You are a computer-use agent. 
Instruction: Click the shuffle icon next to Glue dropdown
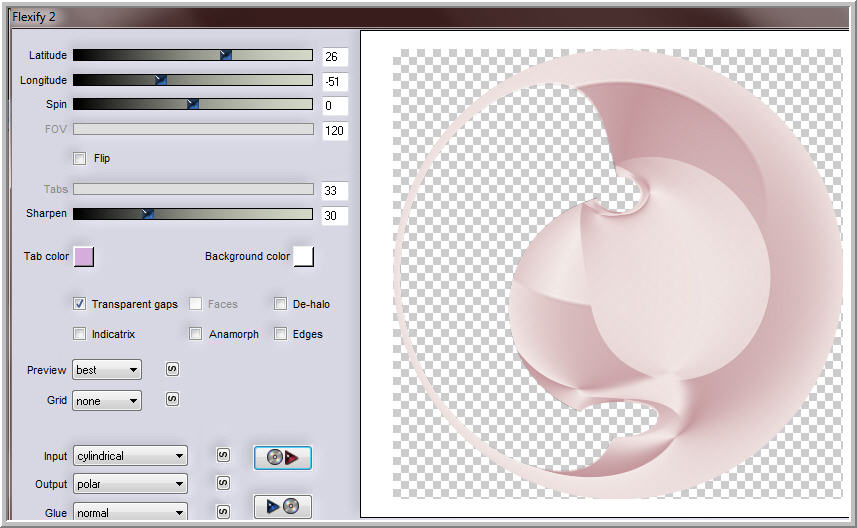coord(223,512)
